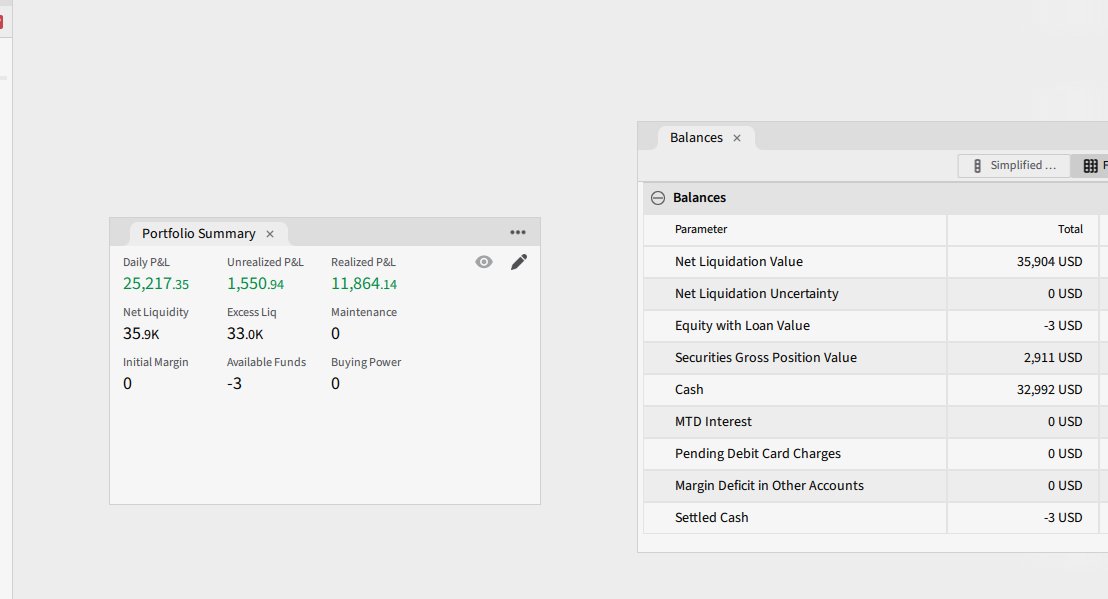Click the 35,904 USD total value

pos(1049,261)
